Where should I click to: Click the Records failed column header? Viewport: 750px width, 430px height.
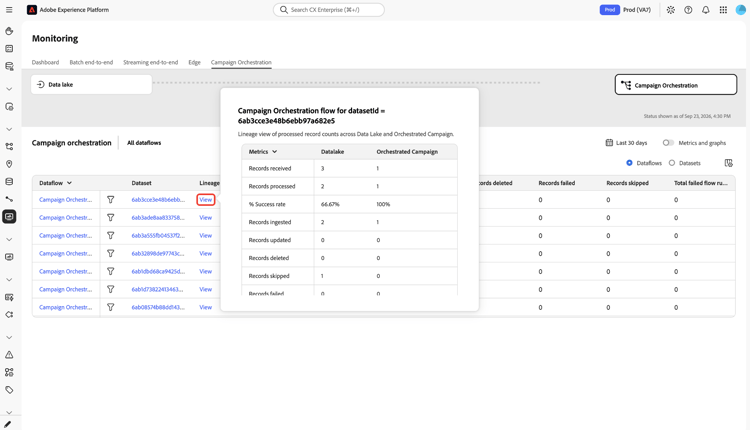click(x=557, y=183)
